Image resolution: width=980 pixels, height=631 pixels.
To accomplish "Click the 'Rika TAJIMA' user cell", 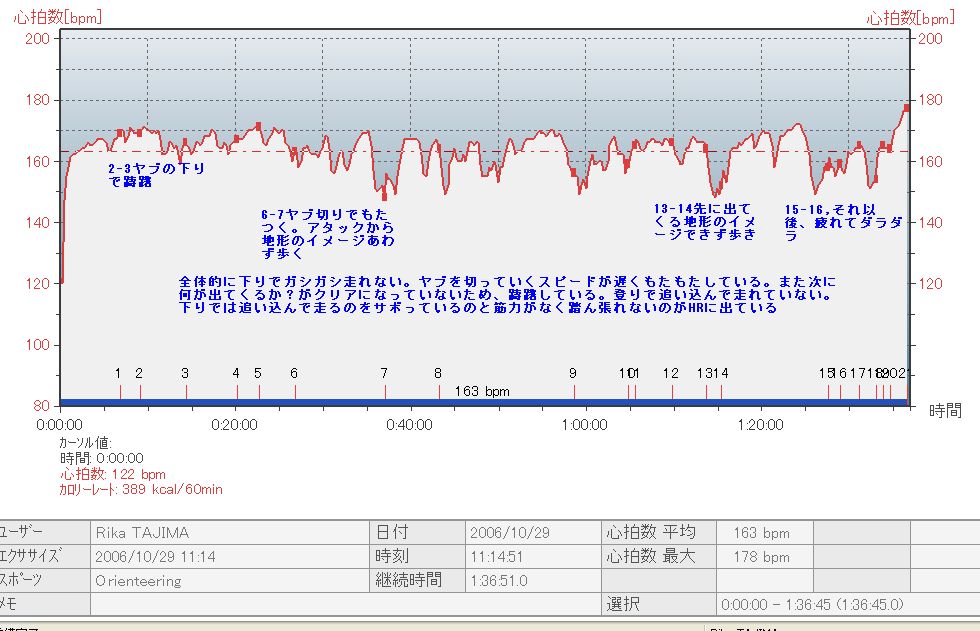I will click(x=230, y=532).
